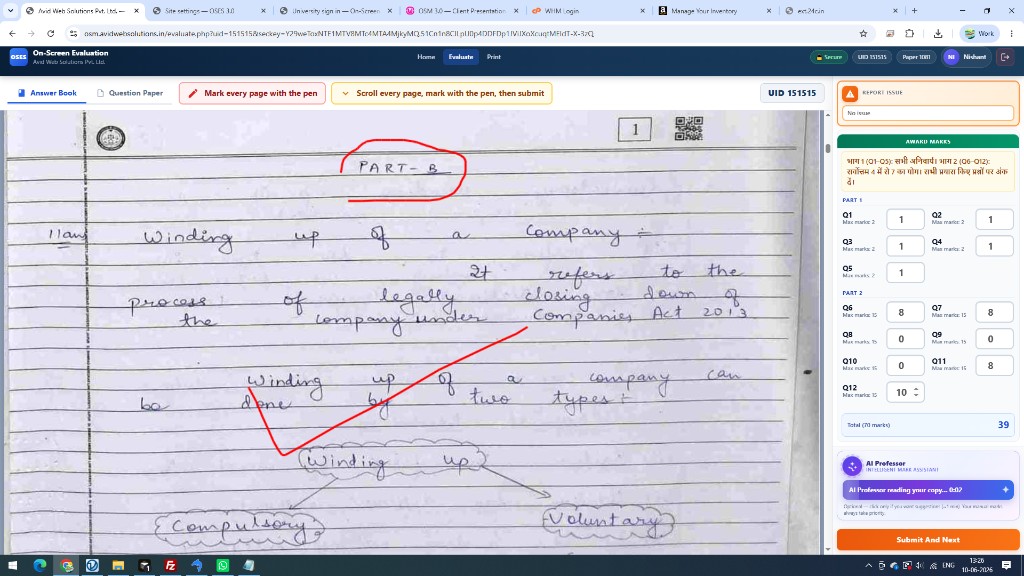Screen dimensions: 1024x576
Task: Click the site information icon in address bar
Action: [x=73, y=33]
